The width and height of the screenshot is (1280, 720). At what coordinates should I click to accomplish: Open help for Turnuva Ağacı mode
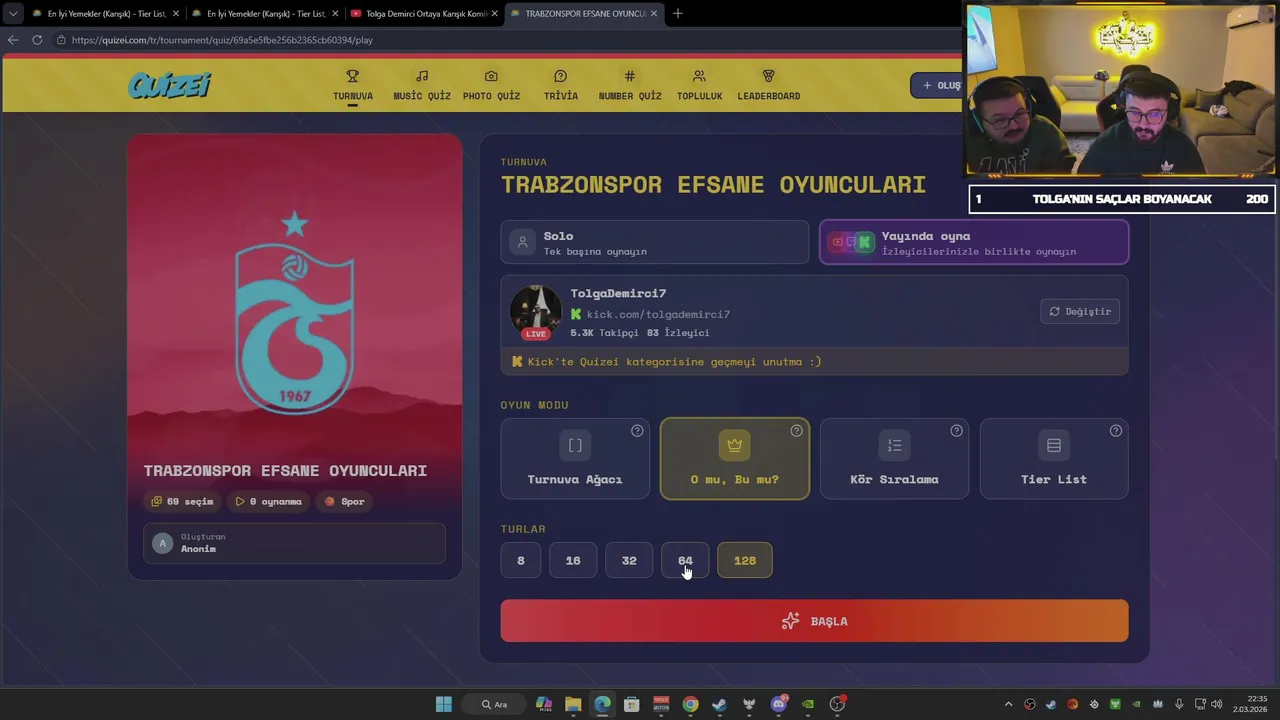click(x=637, y=431)
